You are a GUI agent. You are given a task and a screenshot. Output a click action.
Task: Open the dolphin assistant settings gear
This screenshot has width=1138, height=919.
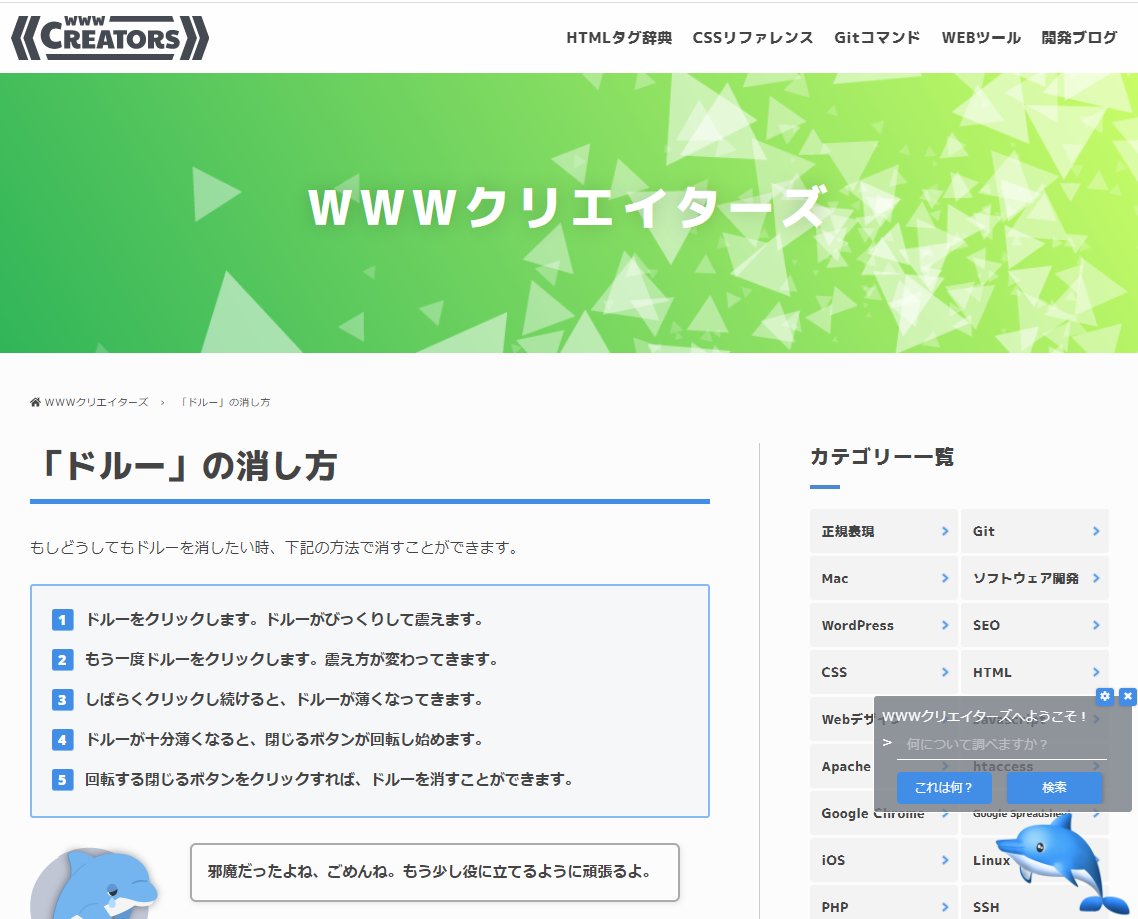(1104, 696)
